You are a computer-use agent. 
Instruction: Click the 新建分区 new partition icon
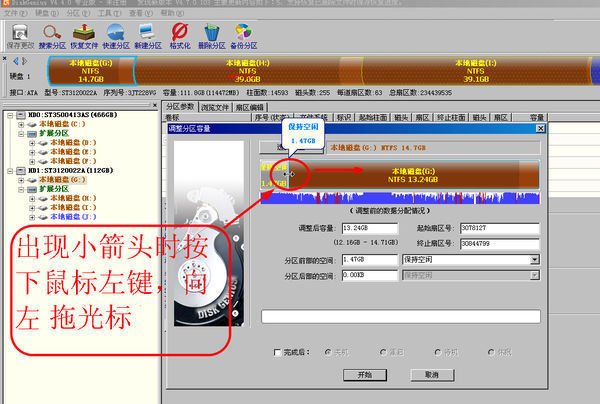(x=148, y=36)
